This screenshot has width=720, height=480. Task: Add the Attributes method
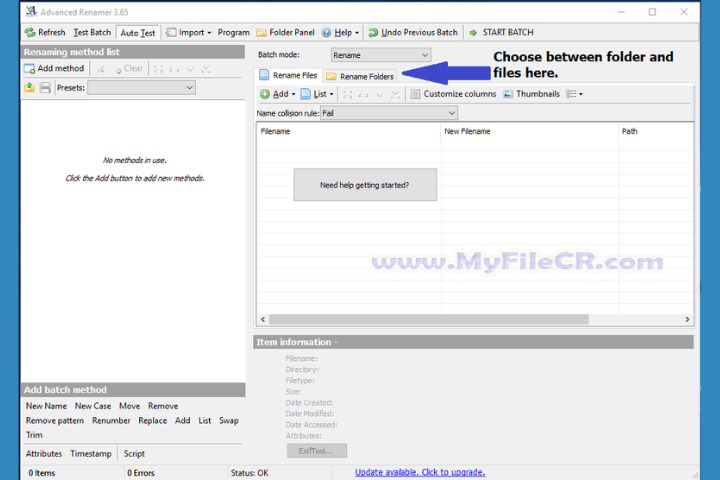pos(44,454)
